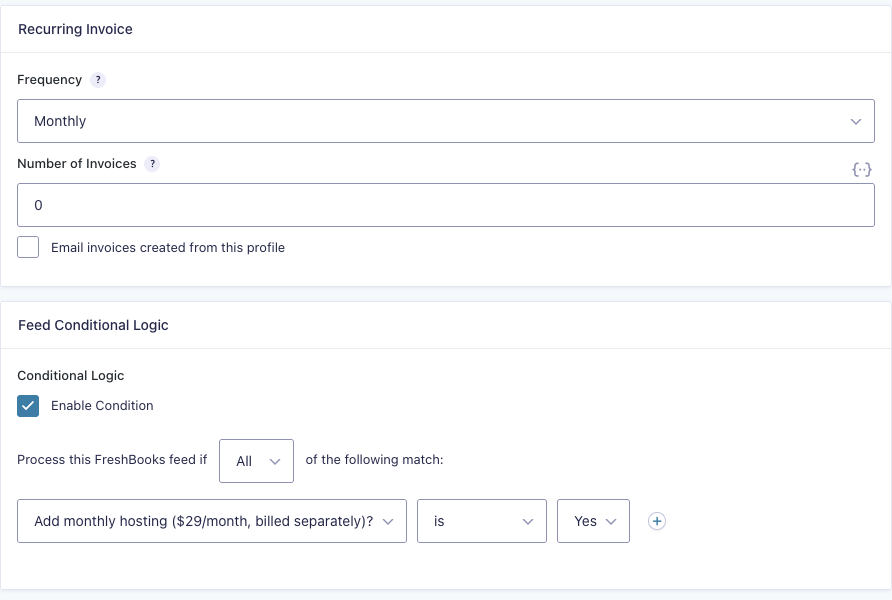
Task: Add another condition rule with plus icon
Action: [656, 521]
